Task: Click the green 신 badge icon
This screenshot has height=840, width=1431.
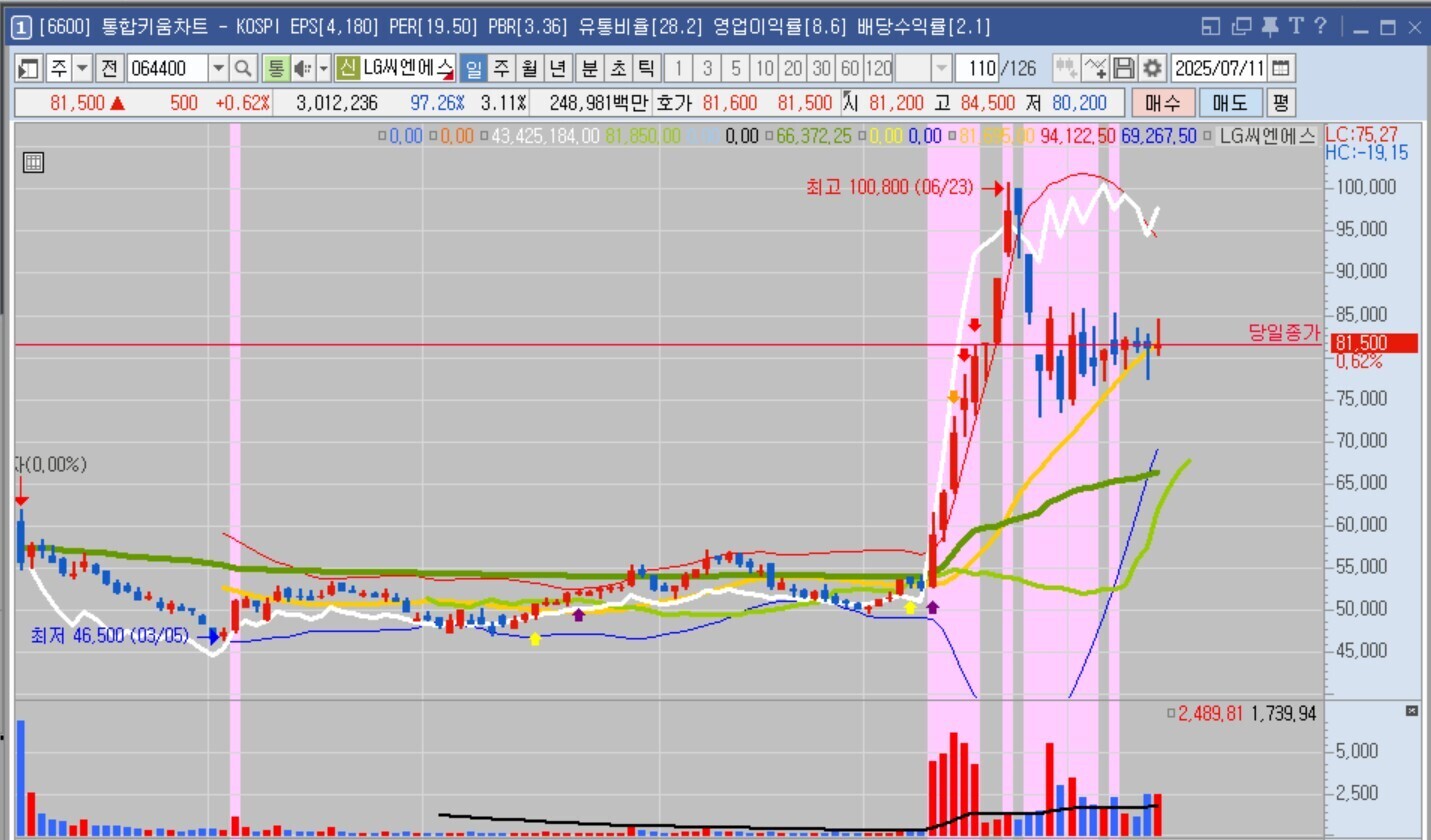Action: coord(347,68)
